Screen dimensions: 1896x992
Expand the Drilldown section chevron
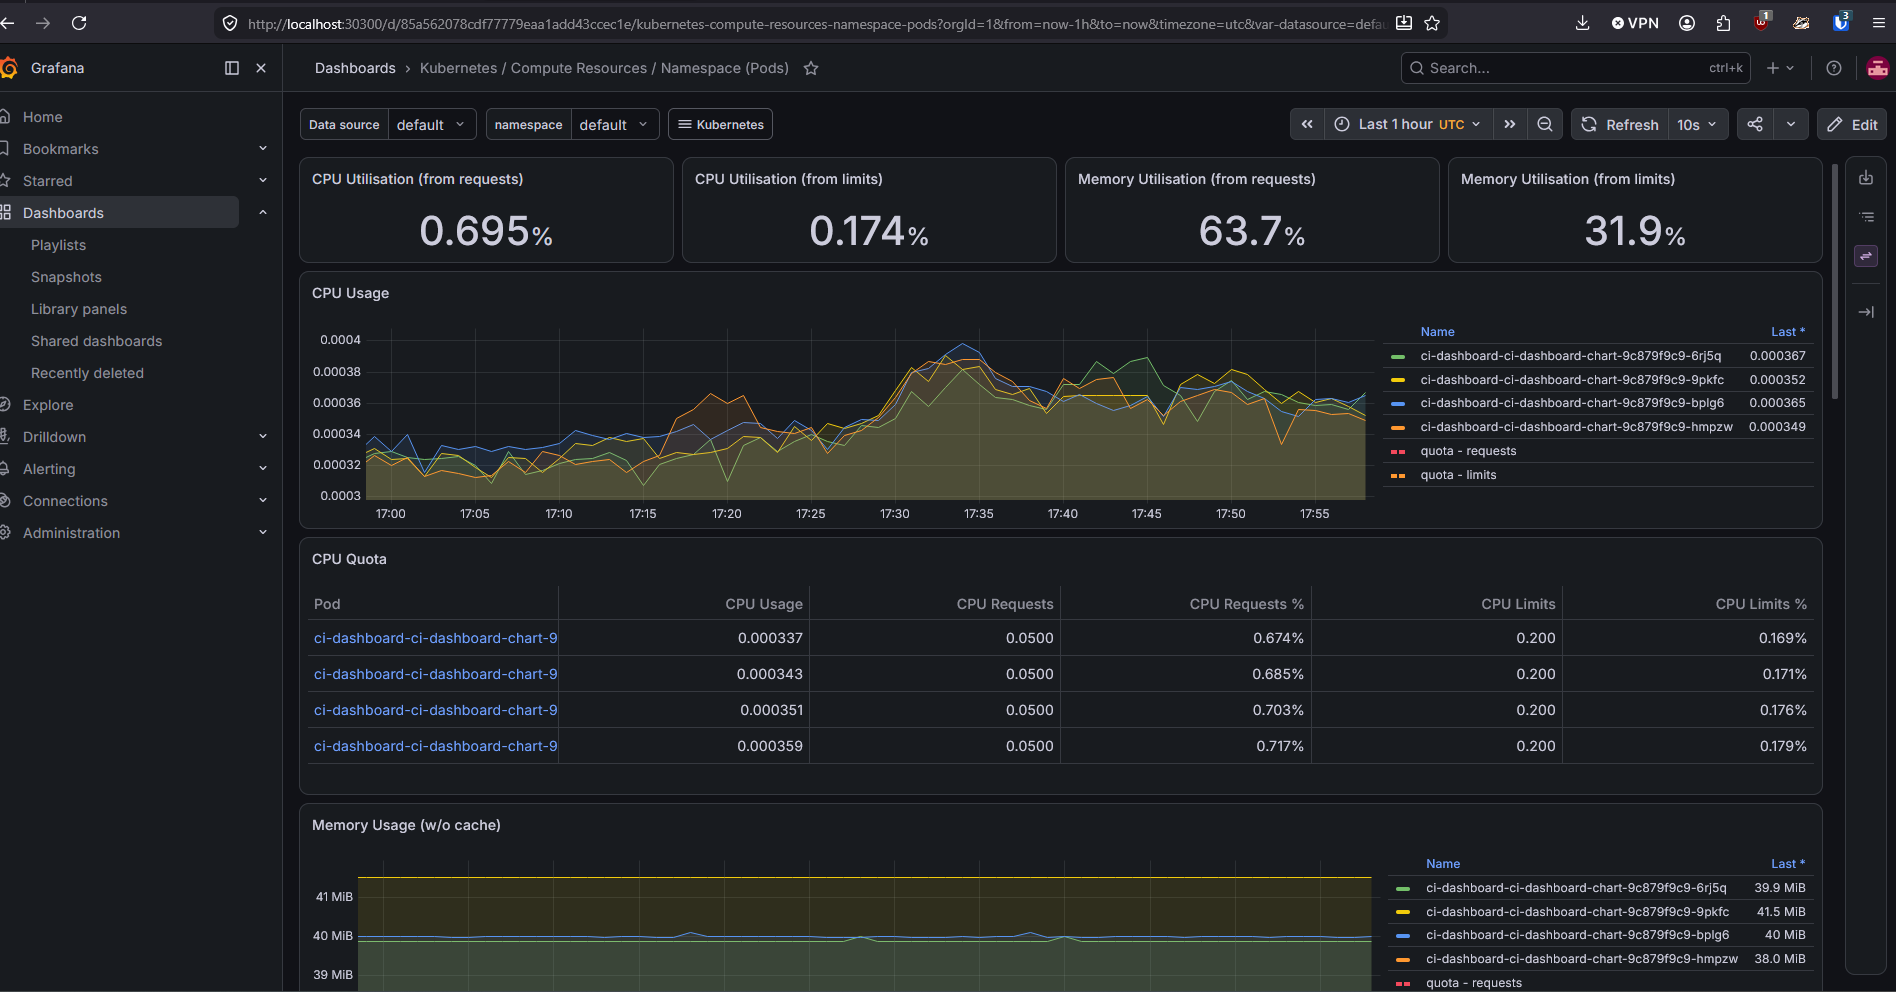(x=263, y=437)
